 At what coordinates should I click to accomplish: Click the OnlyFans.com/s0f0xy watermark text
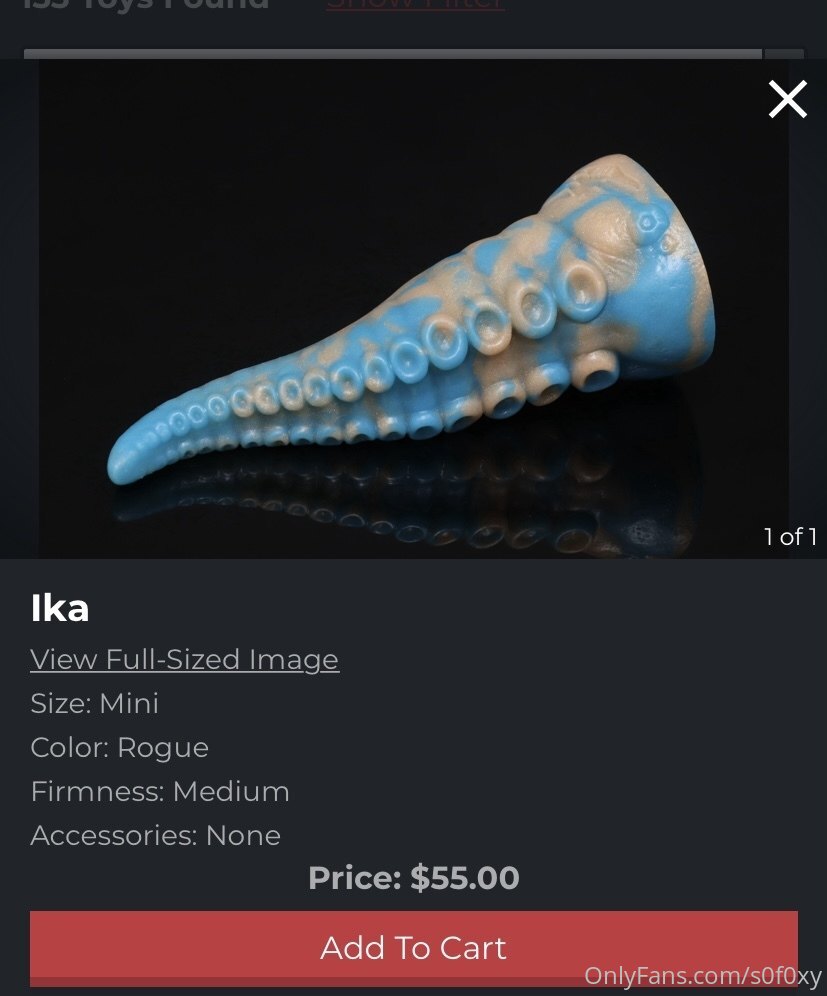pos(703,975)
